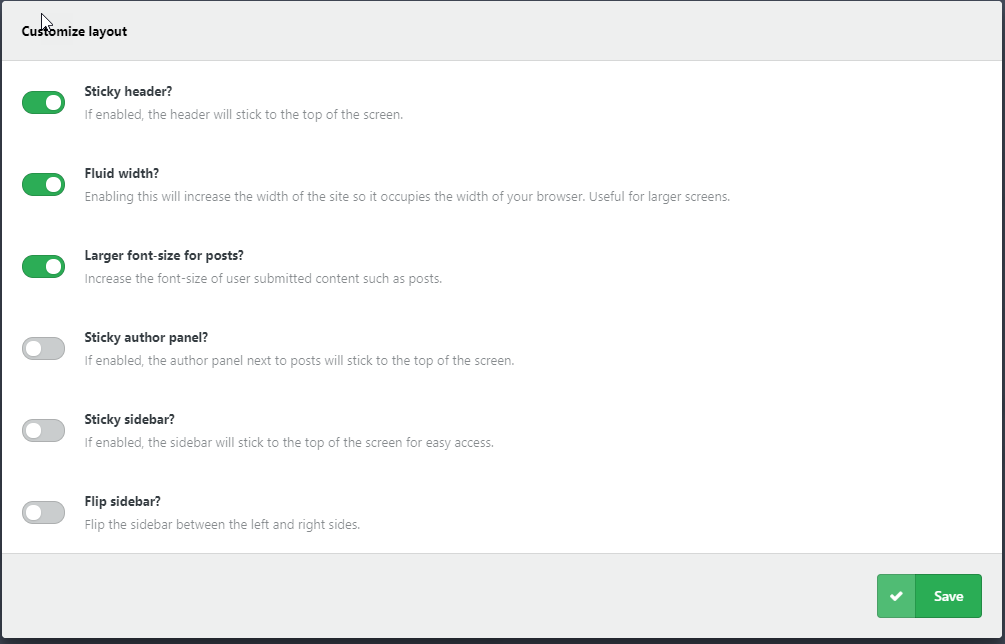This screenshot has width=1005, height=644.
Task: Click the "Flip sidebar?" label text
Action: point(122,501)
